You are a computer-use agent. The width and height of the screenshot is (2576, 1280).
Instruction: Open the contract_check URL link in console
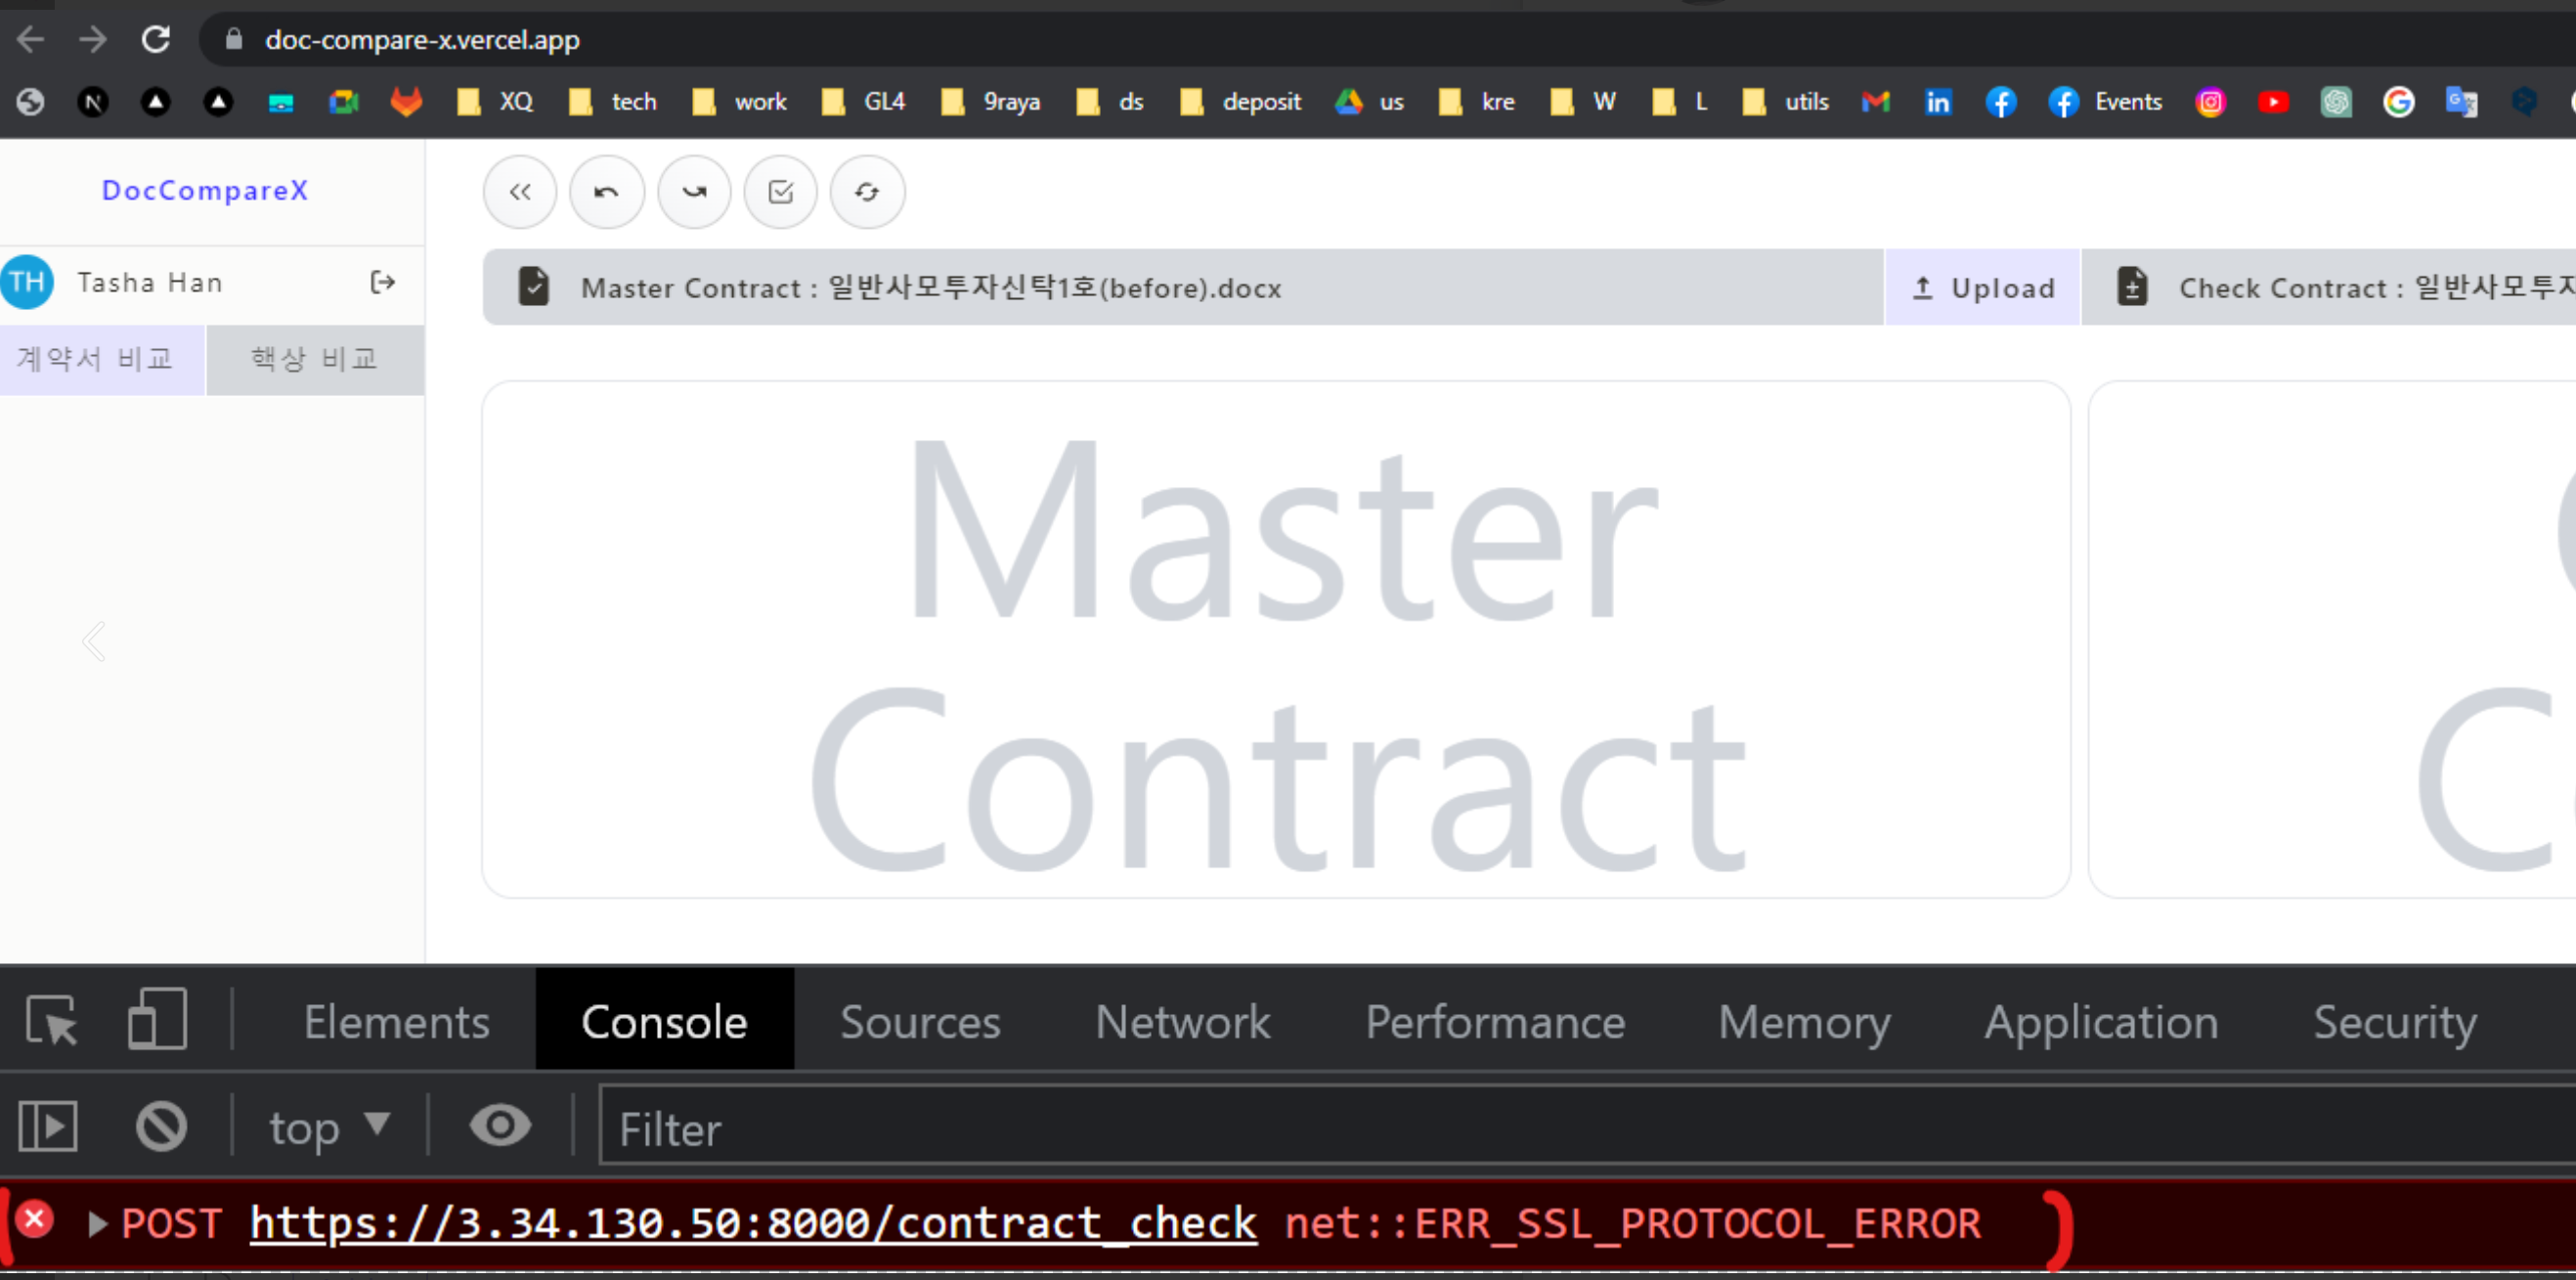pos(753,1224)
